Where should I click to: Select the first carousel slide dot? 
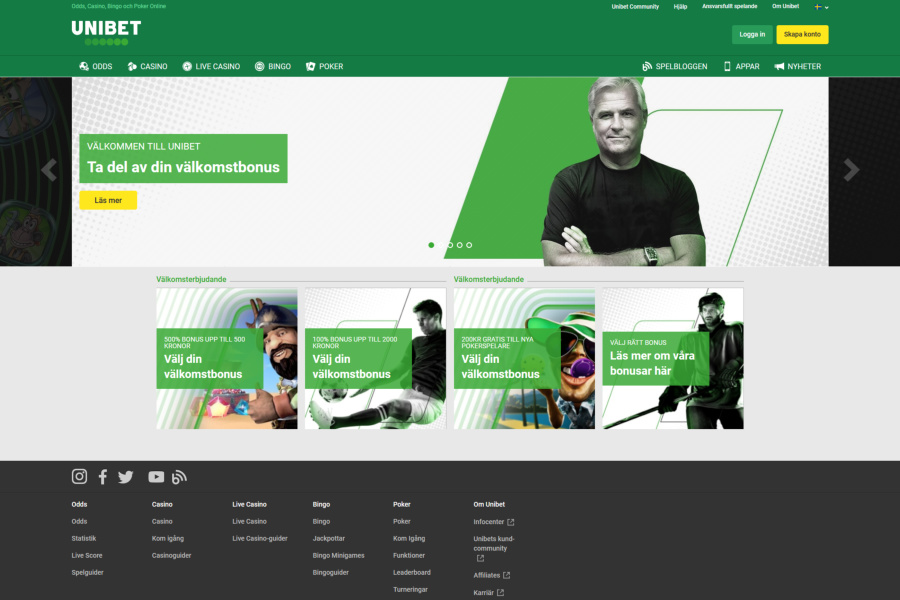[x=431, y=245]
